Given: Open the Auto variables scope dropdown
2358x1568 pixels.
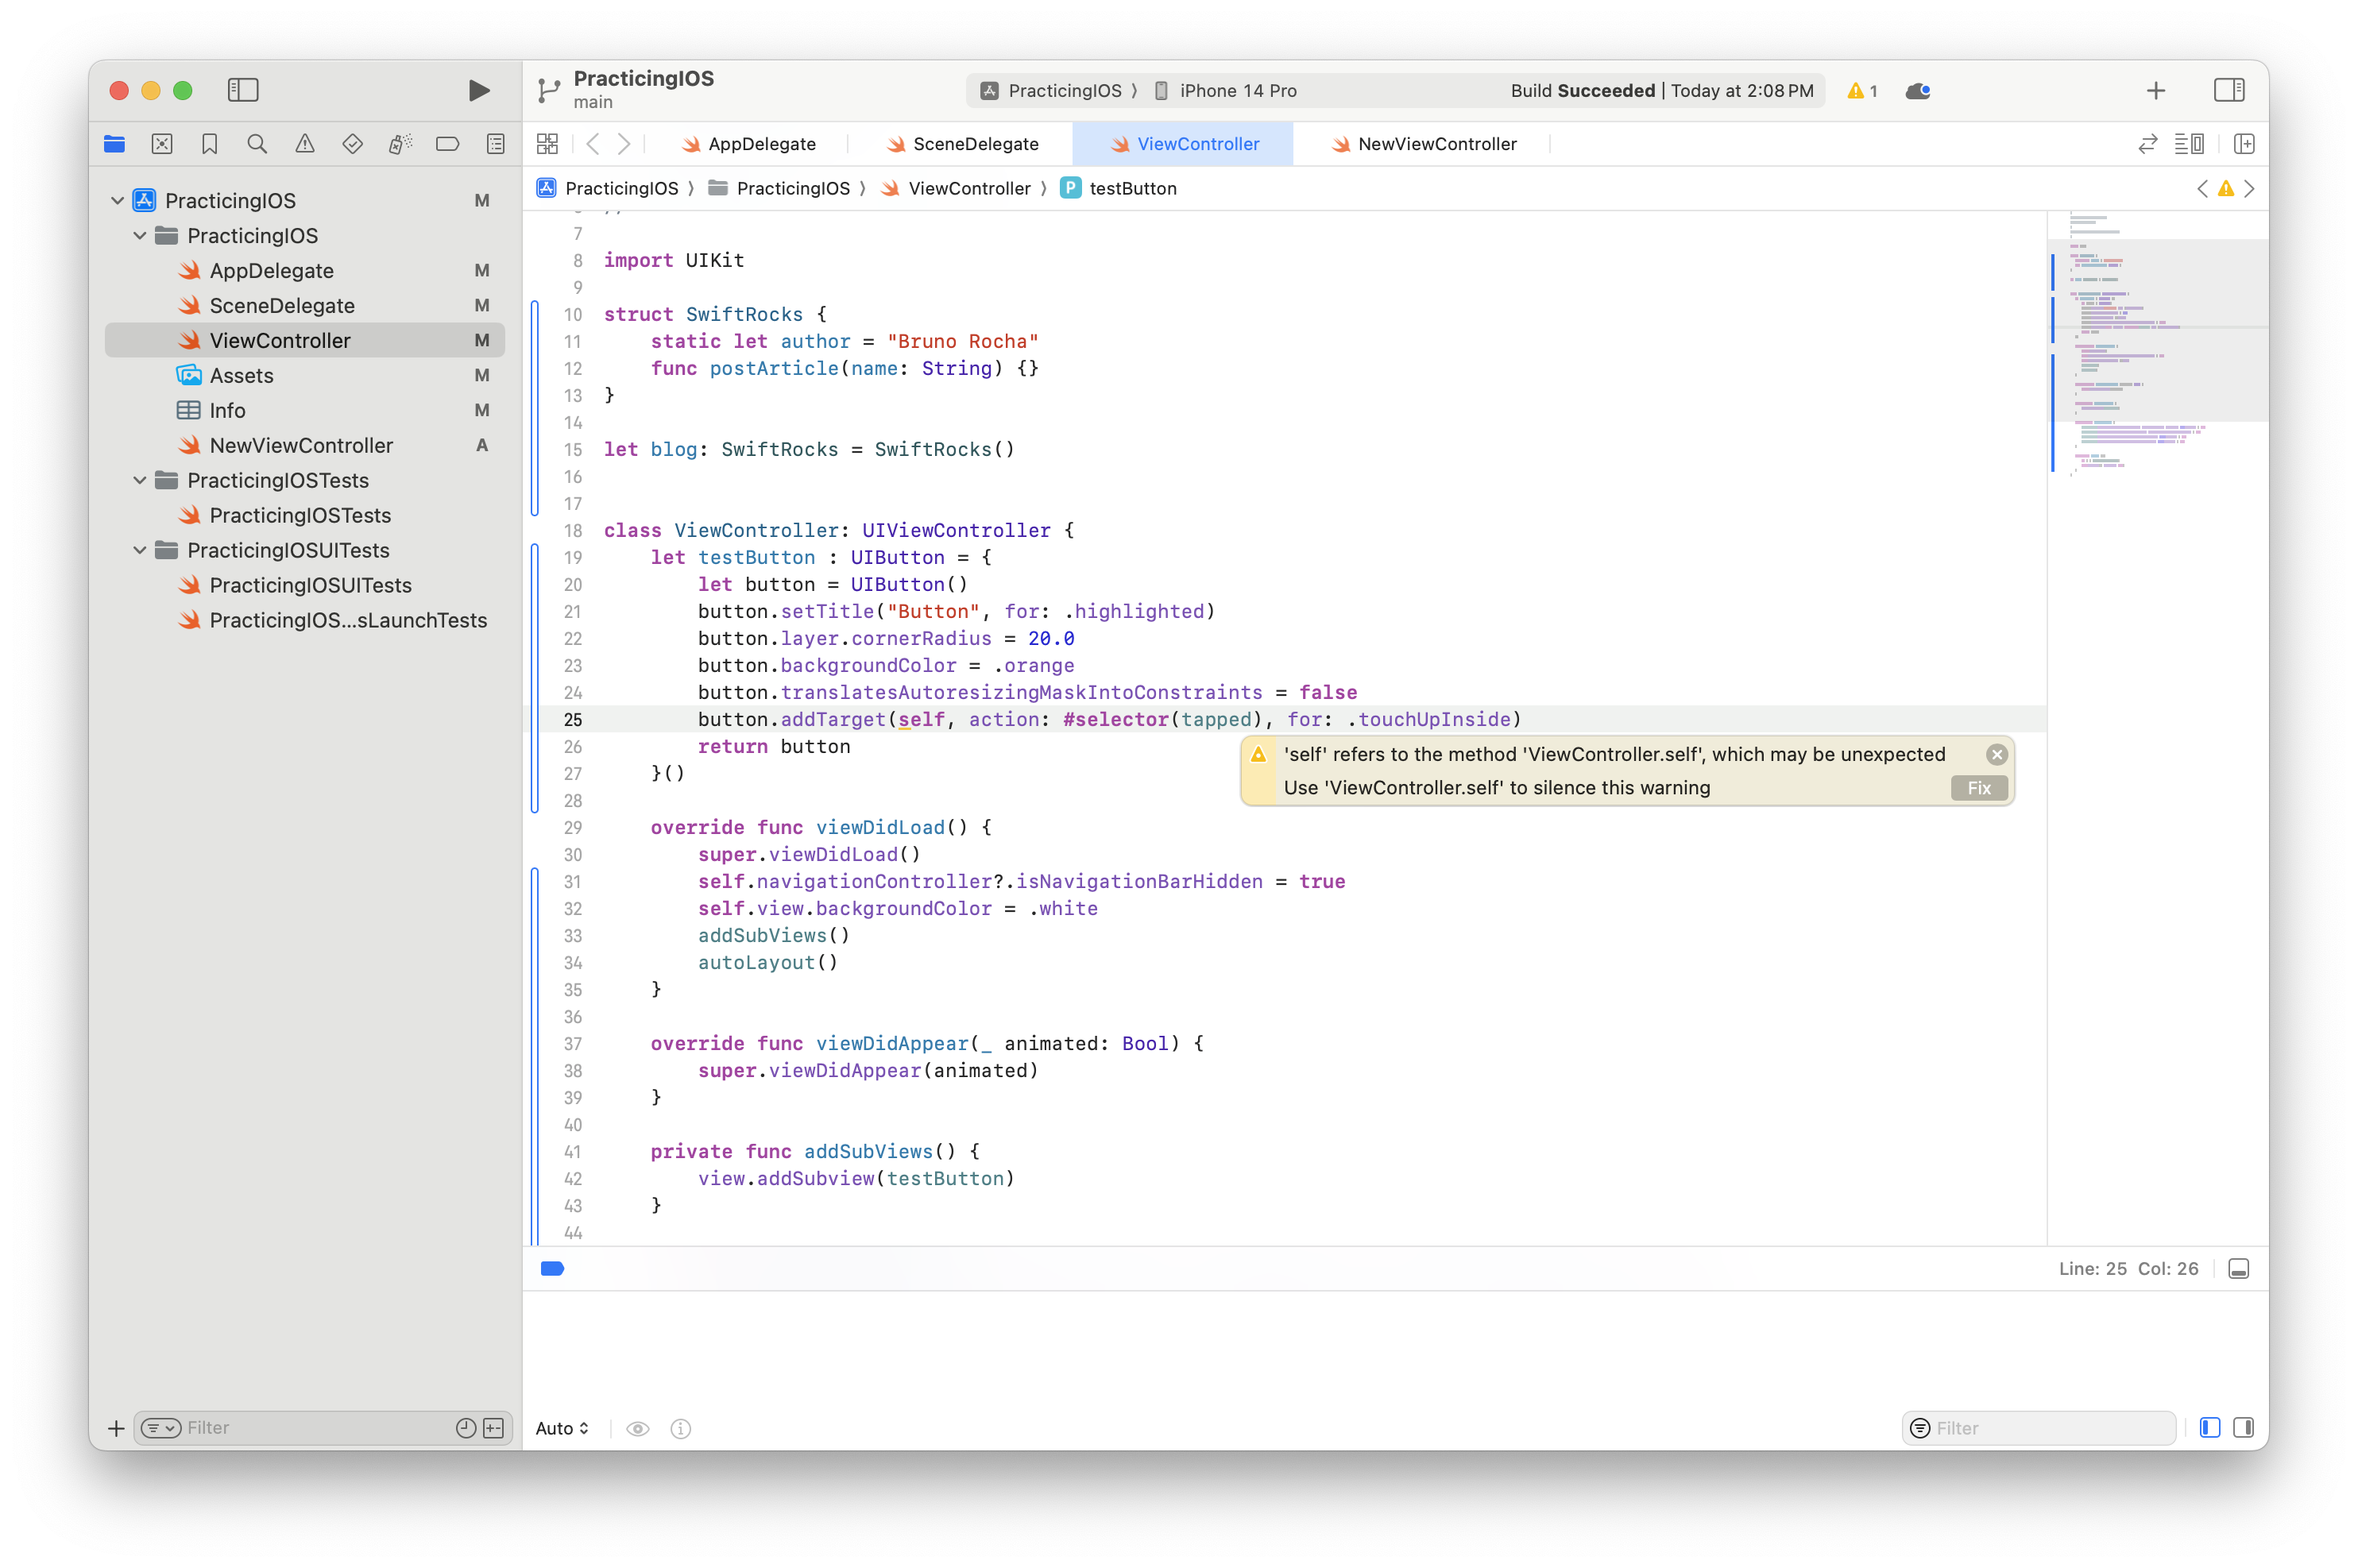Looking at the screenshot, I should coord(562,1428).
